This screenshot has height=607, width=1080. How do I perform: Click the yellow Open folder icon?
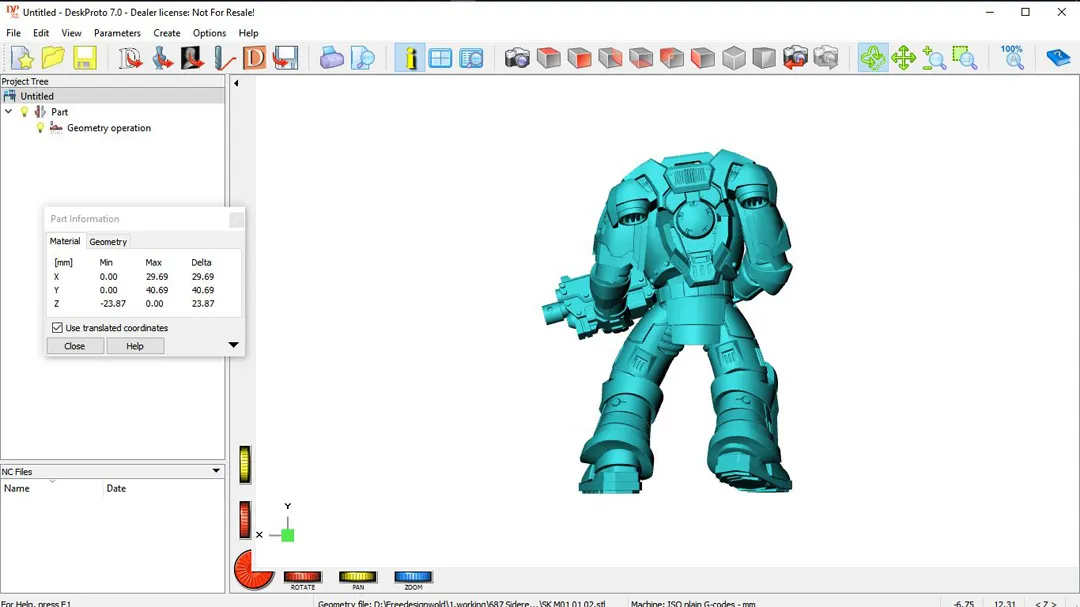point(53,59)
